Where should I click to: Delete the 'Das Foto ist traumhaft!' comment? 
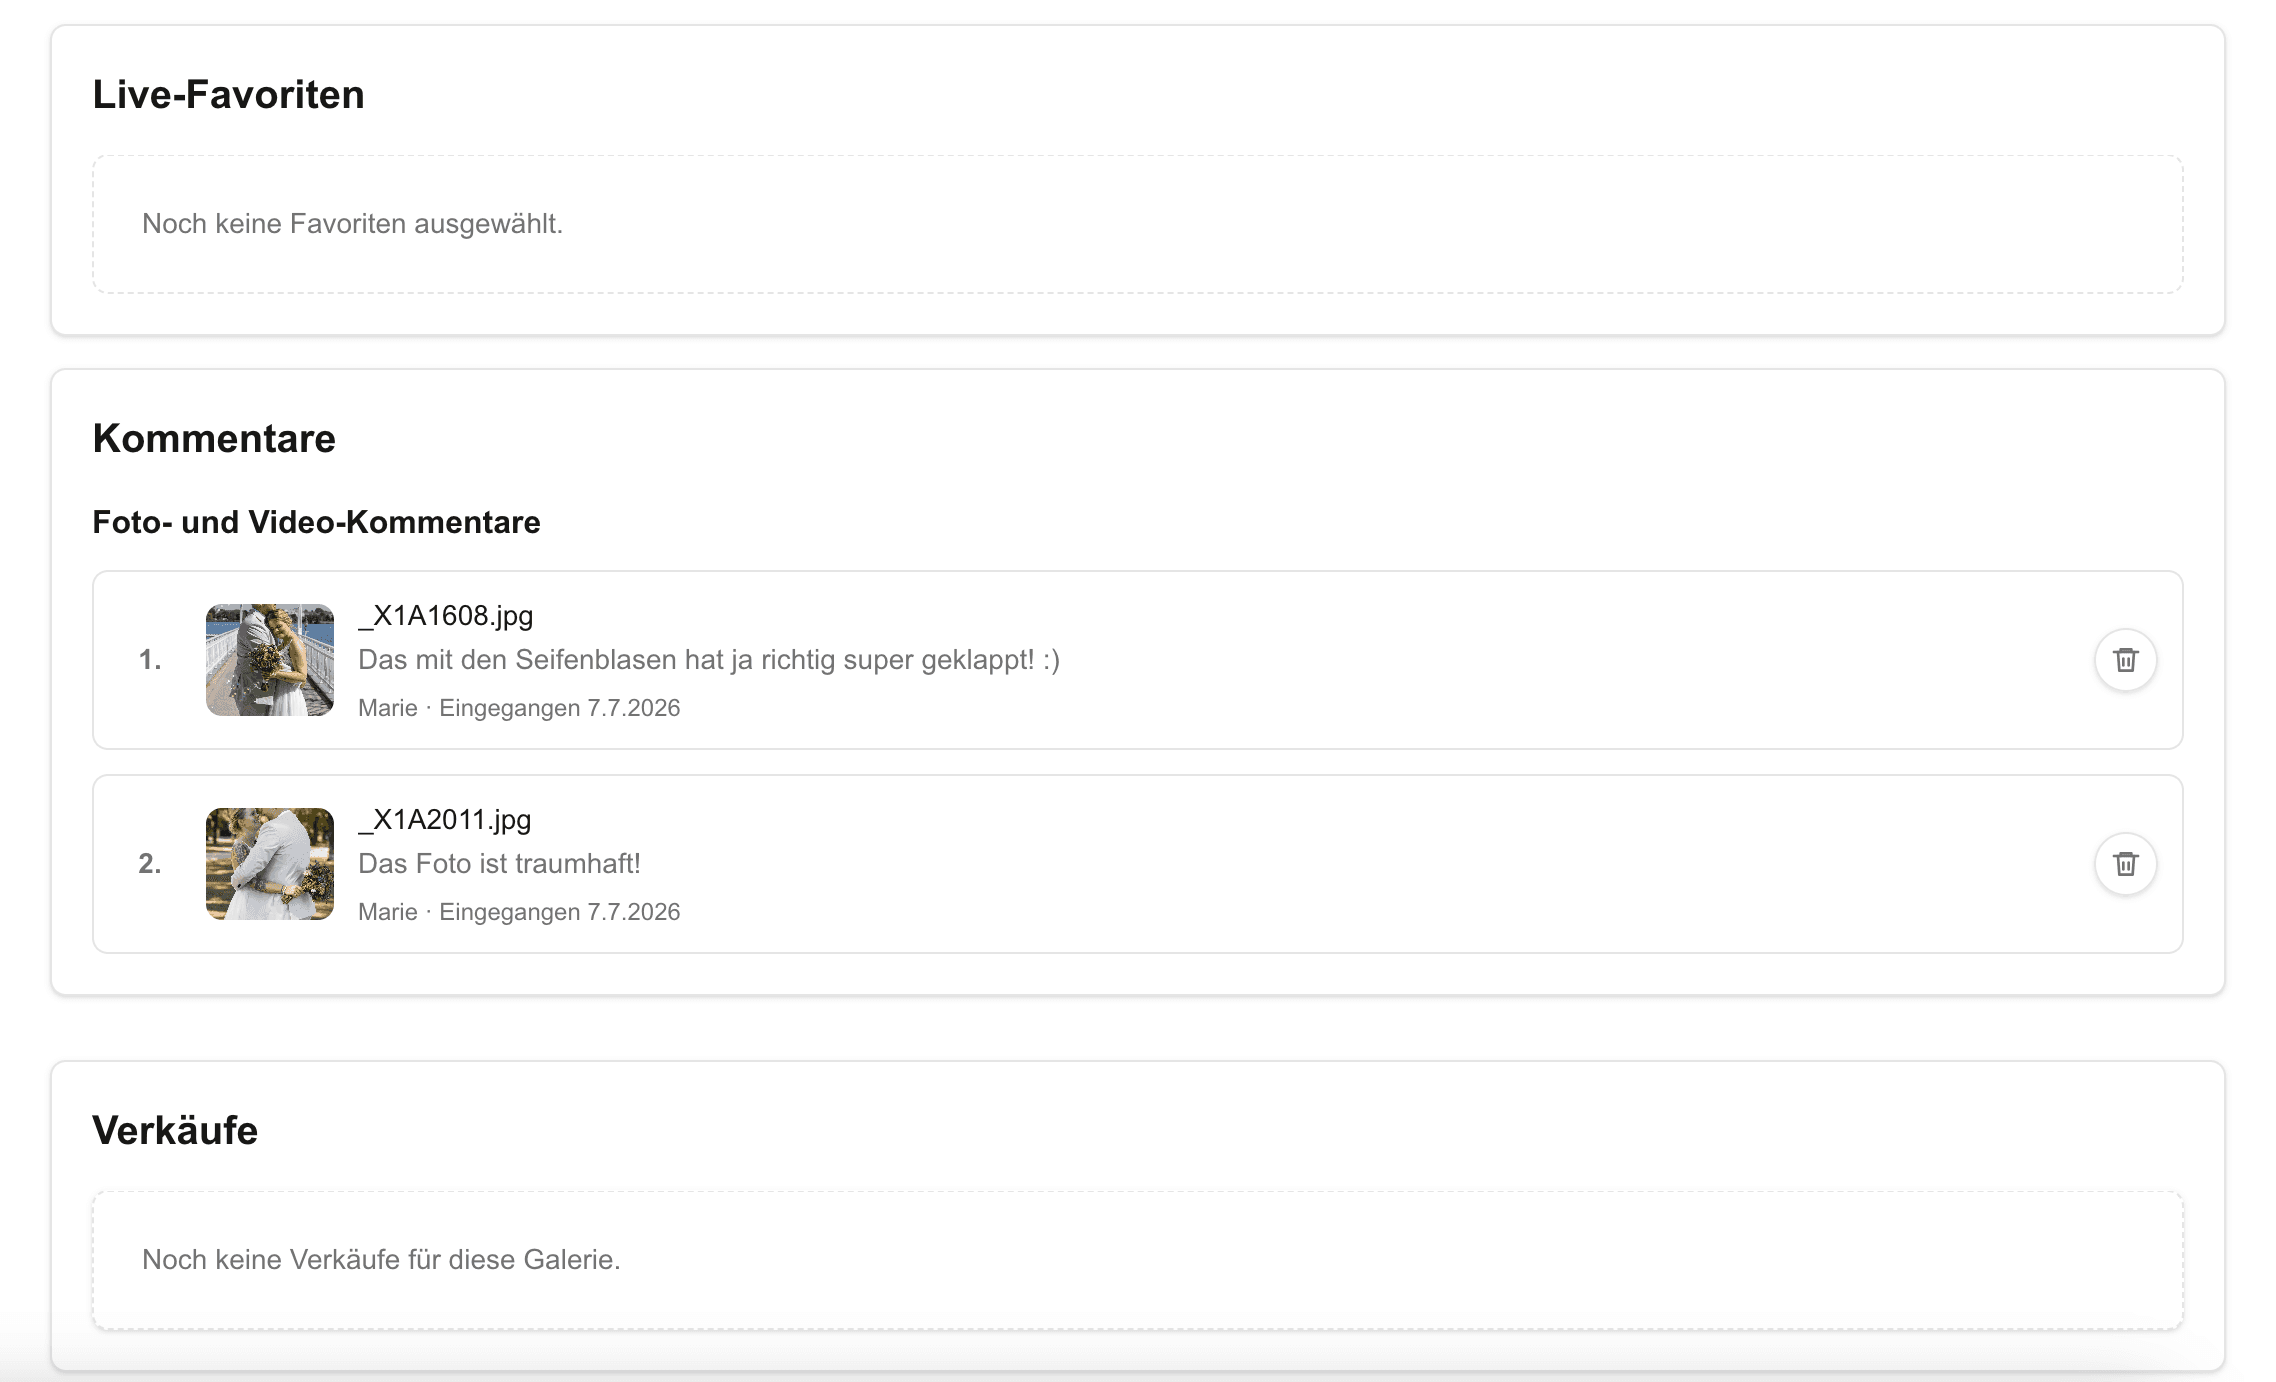click(x=2125, y=864)
